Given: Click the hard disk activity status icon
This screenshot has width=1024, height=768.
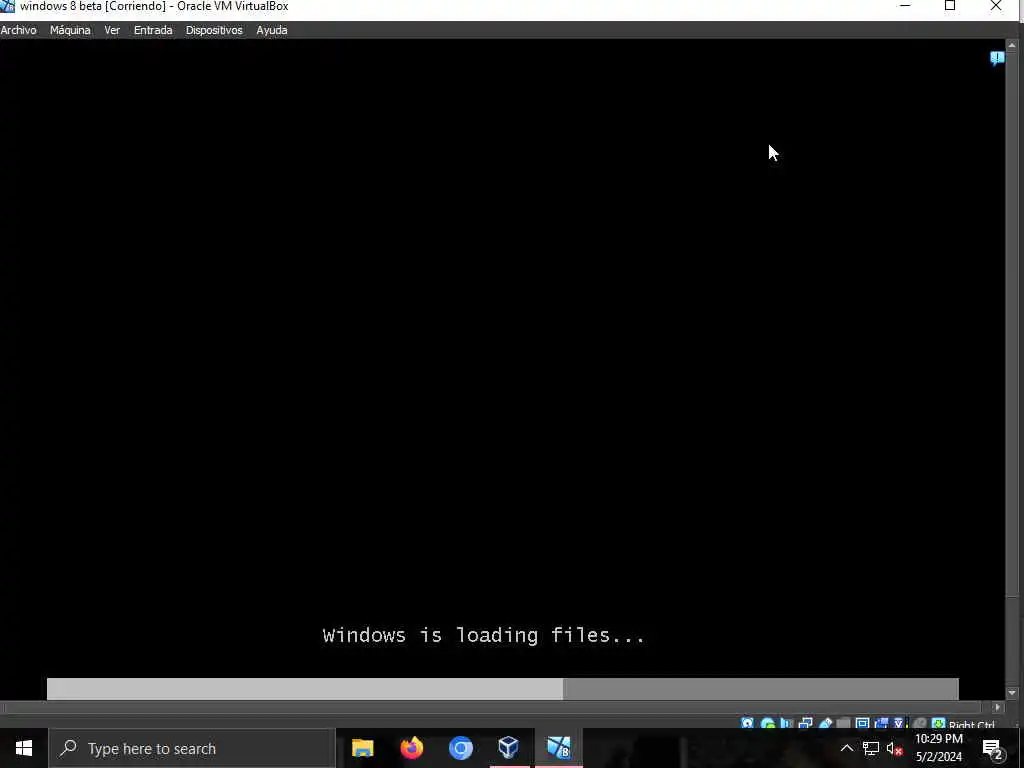Looking at the screenshot, I should click(x=747, y=724).
